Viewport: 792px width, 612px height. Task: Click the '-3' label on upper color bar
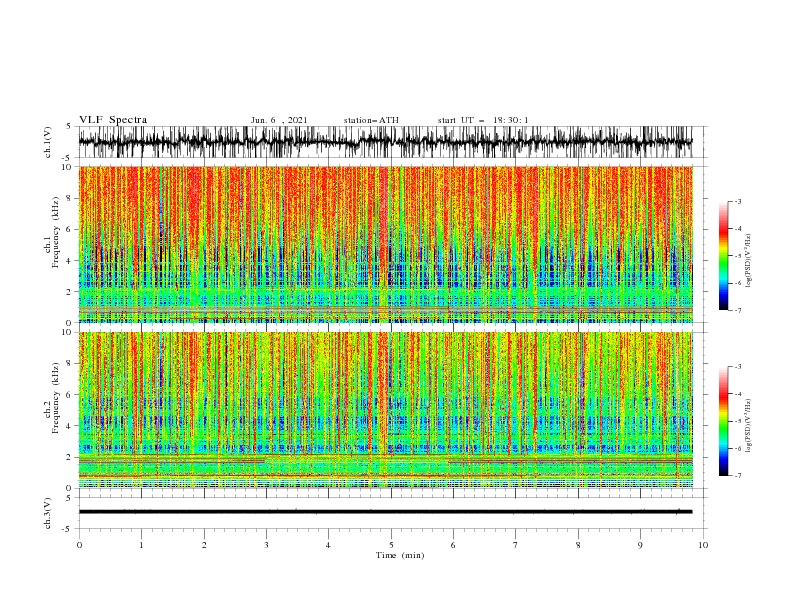[737, 201]
